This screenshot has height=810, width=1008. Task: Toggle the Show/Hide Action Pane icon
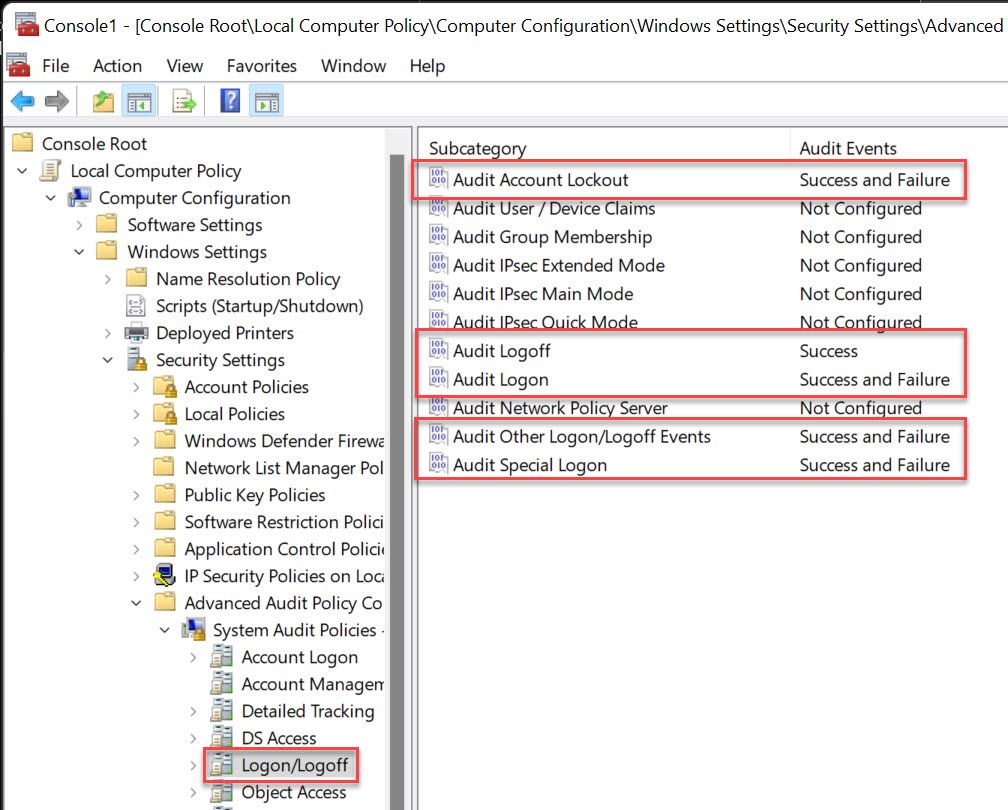point(265,100)
